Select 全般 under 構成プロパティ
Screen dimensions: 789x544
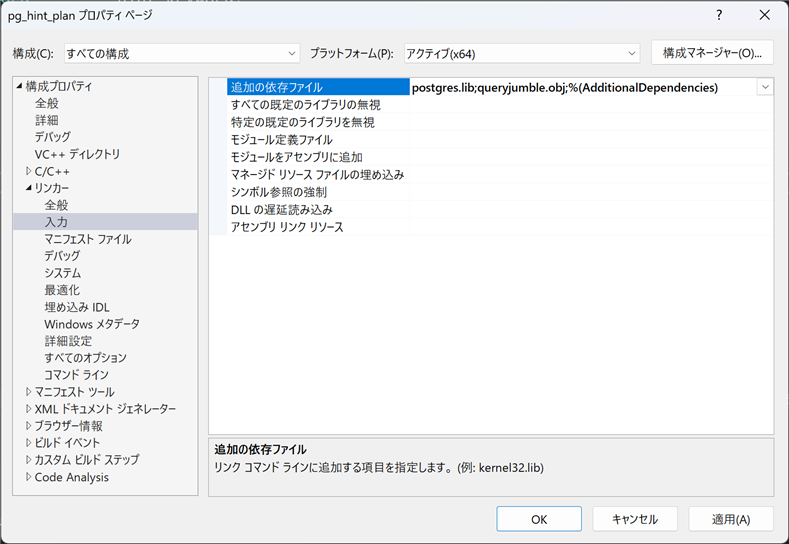47,103
